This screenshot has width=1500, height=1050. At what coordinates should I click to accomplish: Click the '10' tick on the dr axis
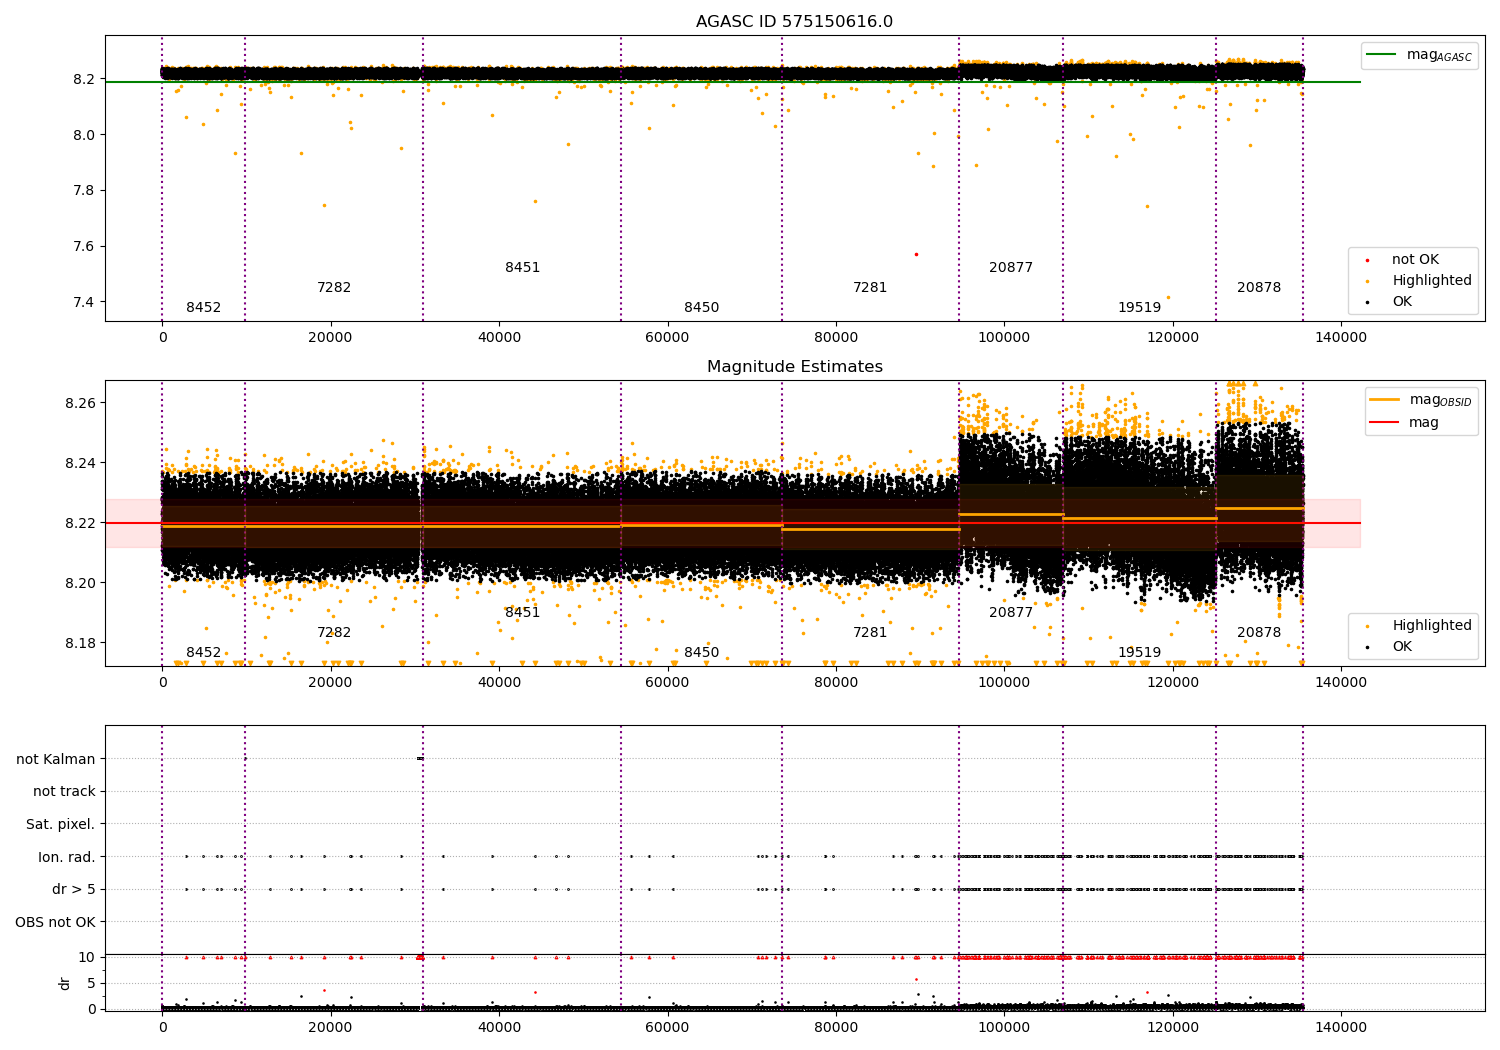point(87,958)
